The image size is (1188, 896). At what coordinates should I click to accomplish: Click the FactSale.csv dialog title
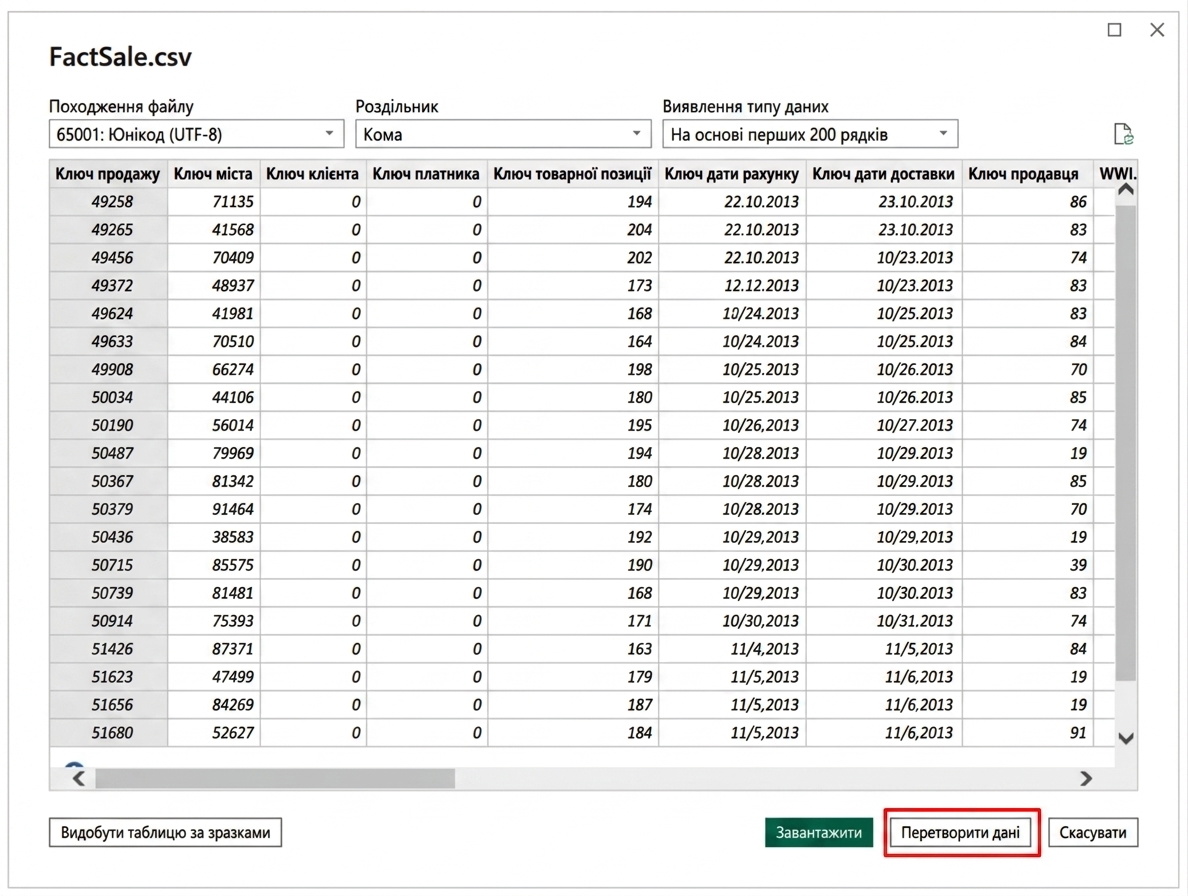(120, 57)
